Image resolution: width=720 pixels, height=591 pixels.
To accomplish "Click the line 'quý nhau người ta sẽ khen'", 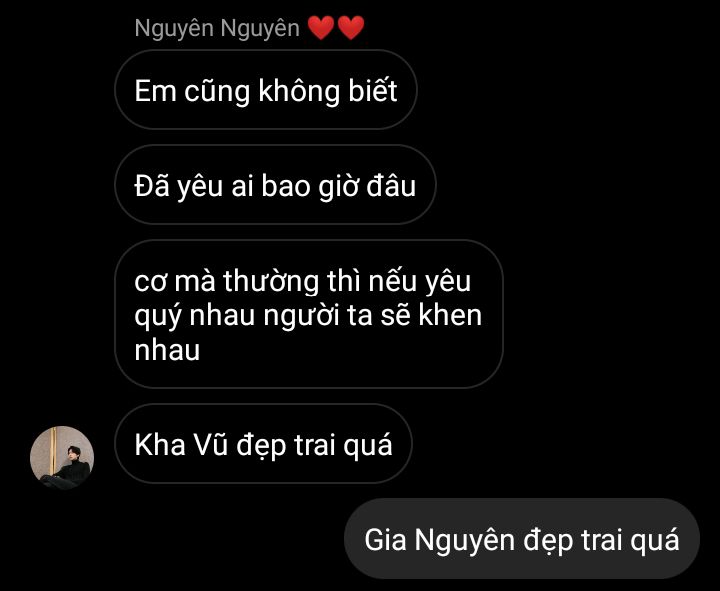I will [x=308, y=316].
